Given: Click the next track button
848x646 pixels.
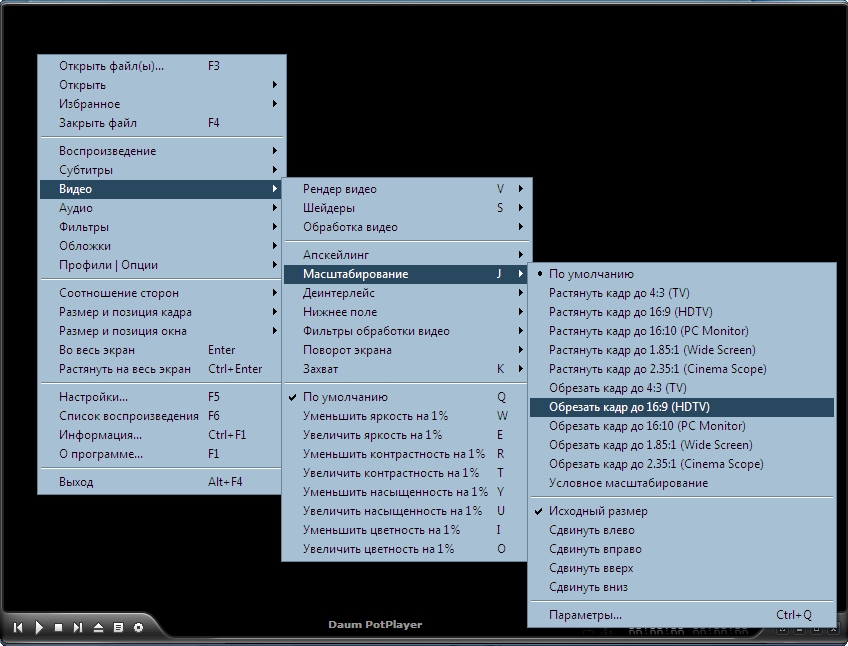Looking at the screenshot, I should (78, 627).
